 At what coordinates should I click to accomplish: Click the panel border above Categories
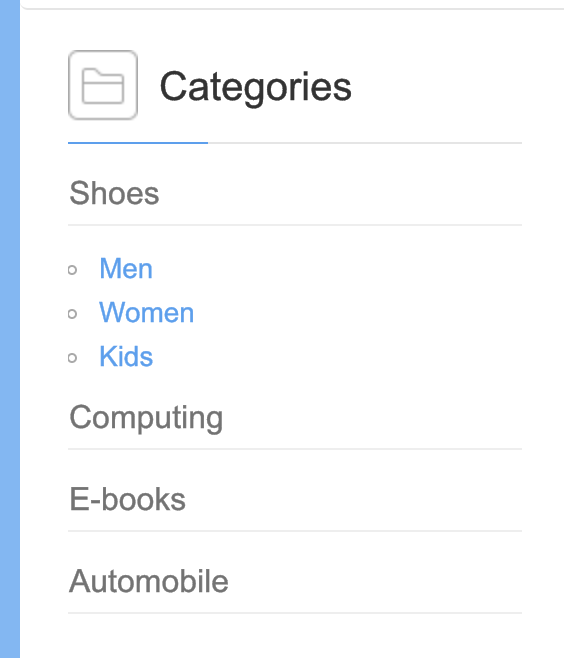pos(294,8)
